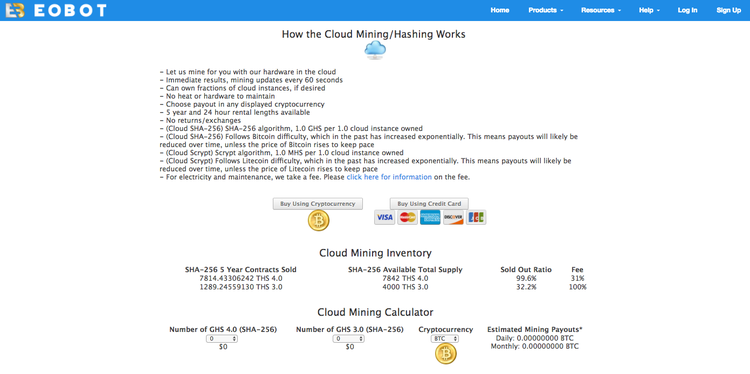The width and height of the screenshot is (750, 374).
Task: Click the 100% fee value
Action: [x=577, y=287]
